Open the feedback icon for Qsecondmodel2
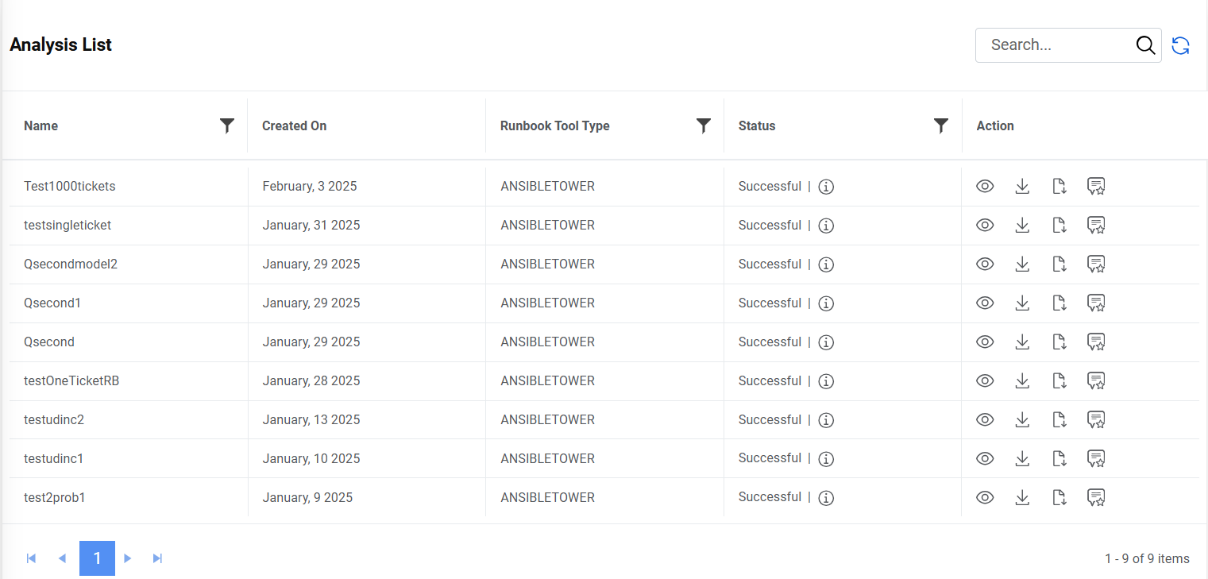Viewport: 1208px width, 579px height. tap(1096, 264)
